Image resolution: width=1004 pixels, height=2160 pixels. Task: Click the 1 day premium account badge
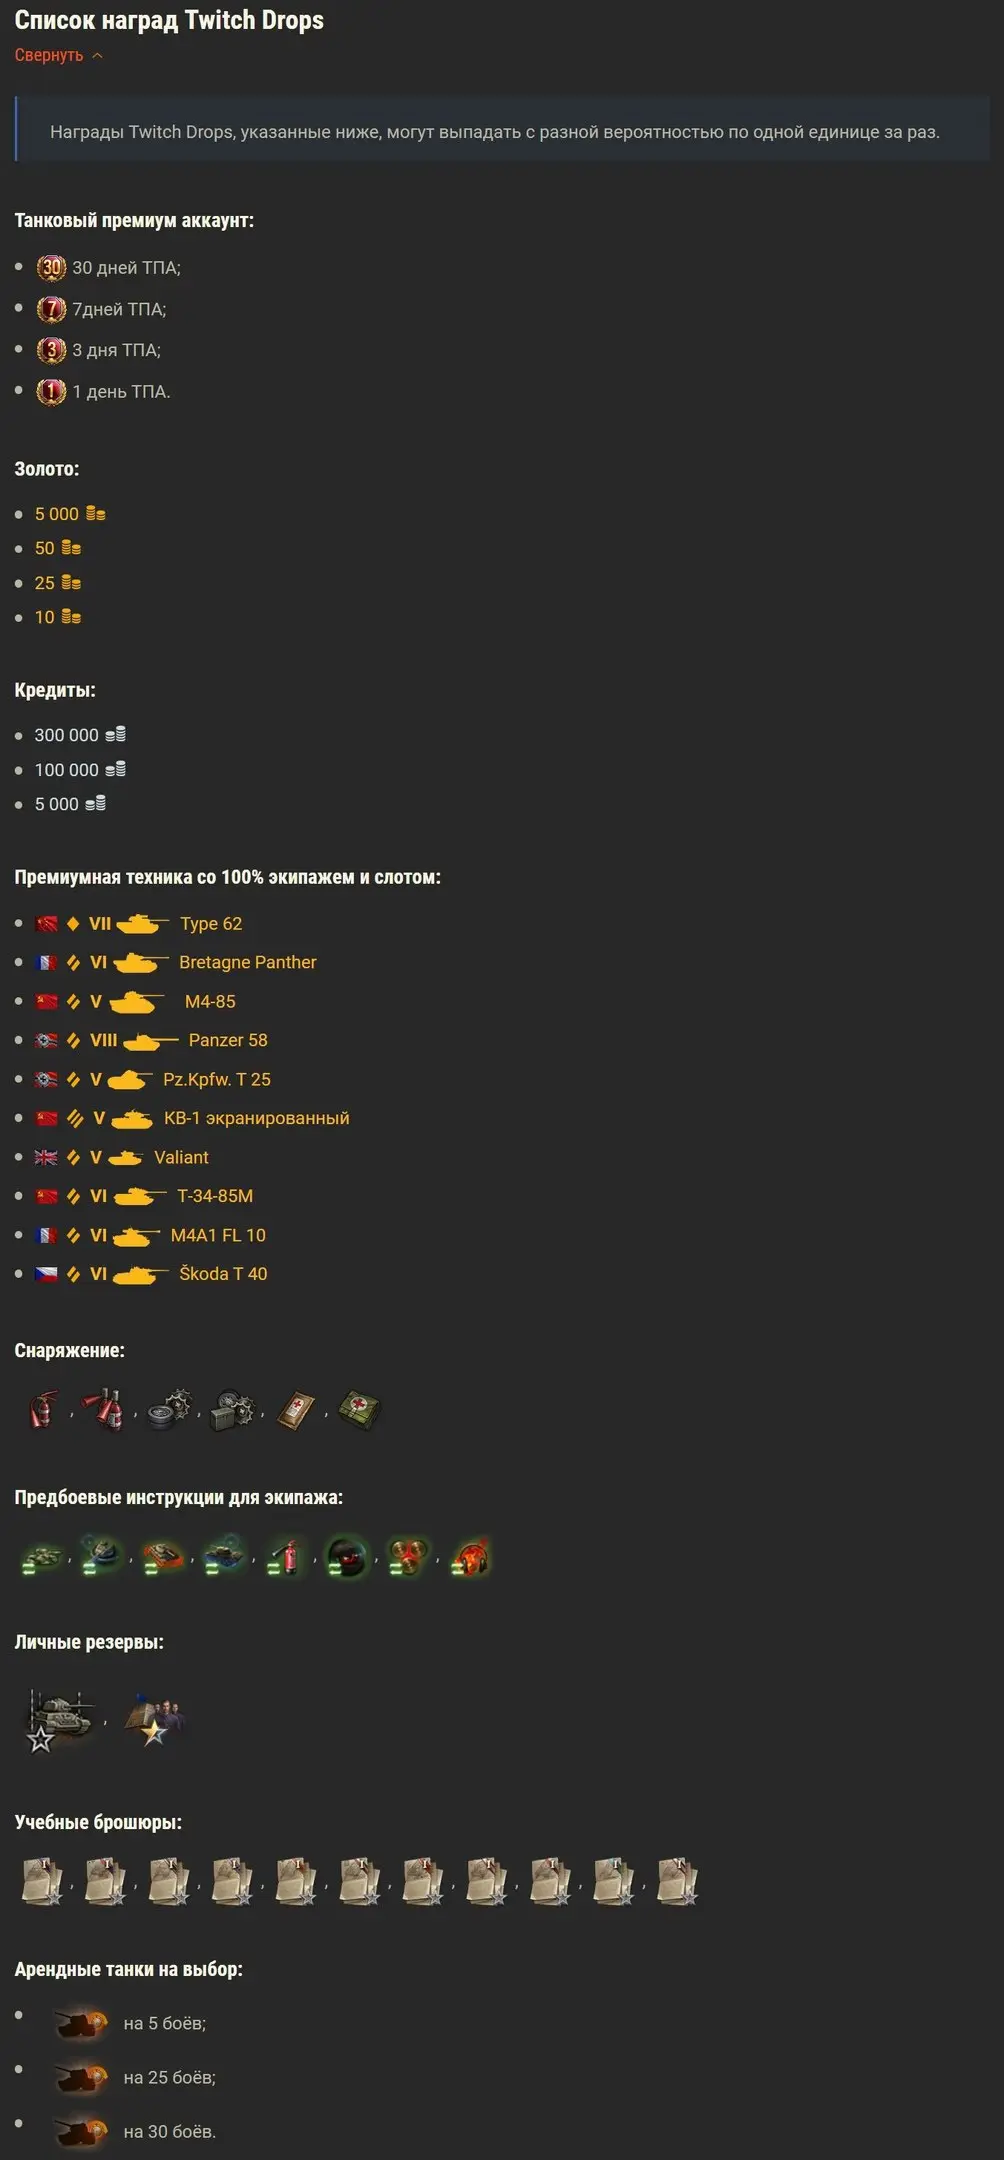[51, 391]
